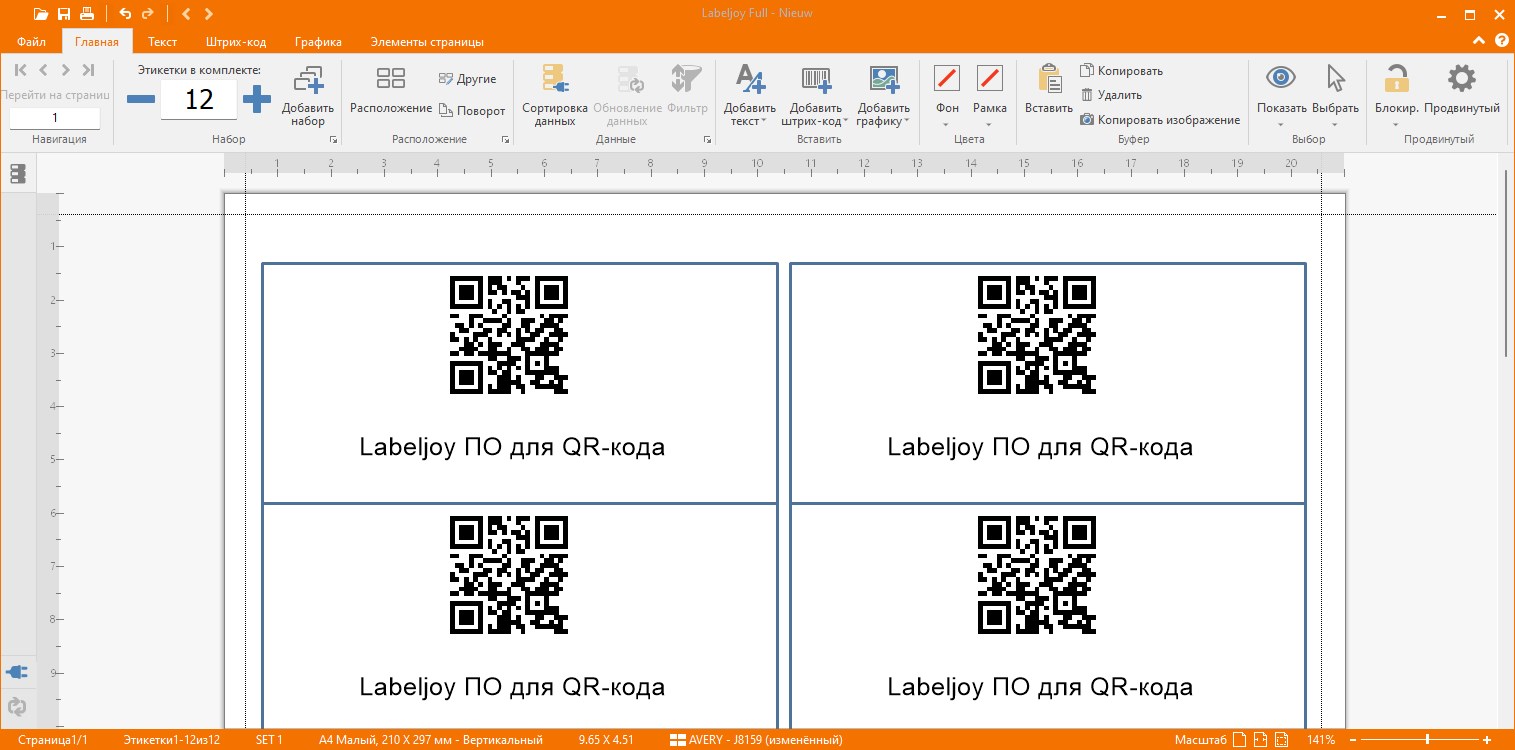
Task: Click the labels count field showing 12
Action: click(x=199, y=99)
